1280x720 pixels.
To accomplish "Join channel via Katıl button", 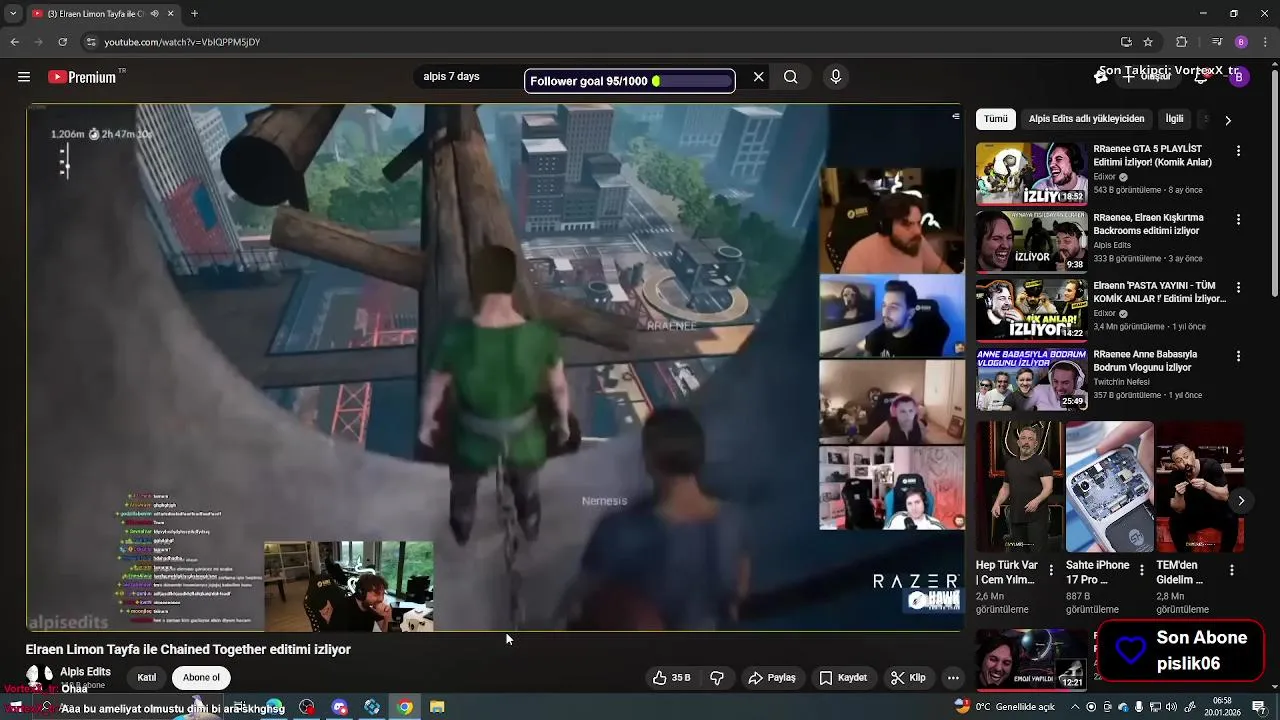I will coord(147,678).
